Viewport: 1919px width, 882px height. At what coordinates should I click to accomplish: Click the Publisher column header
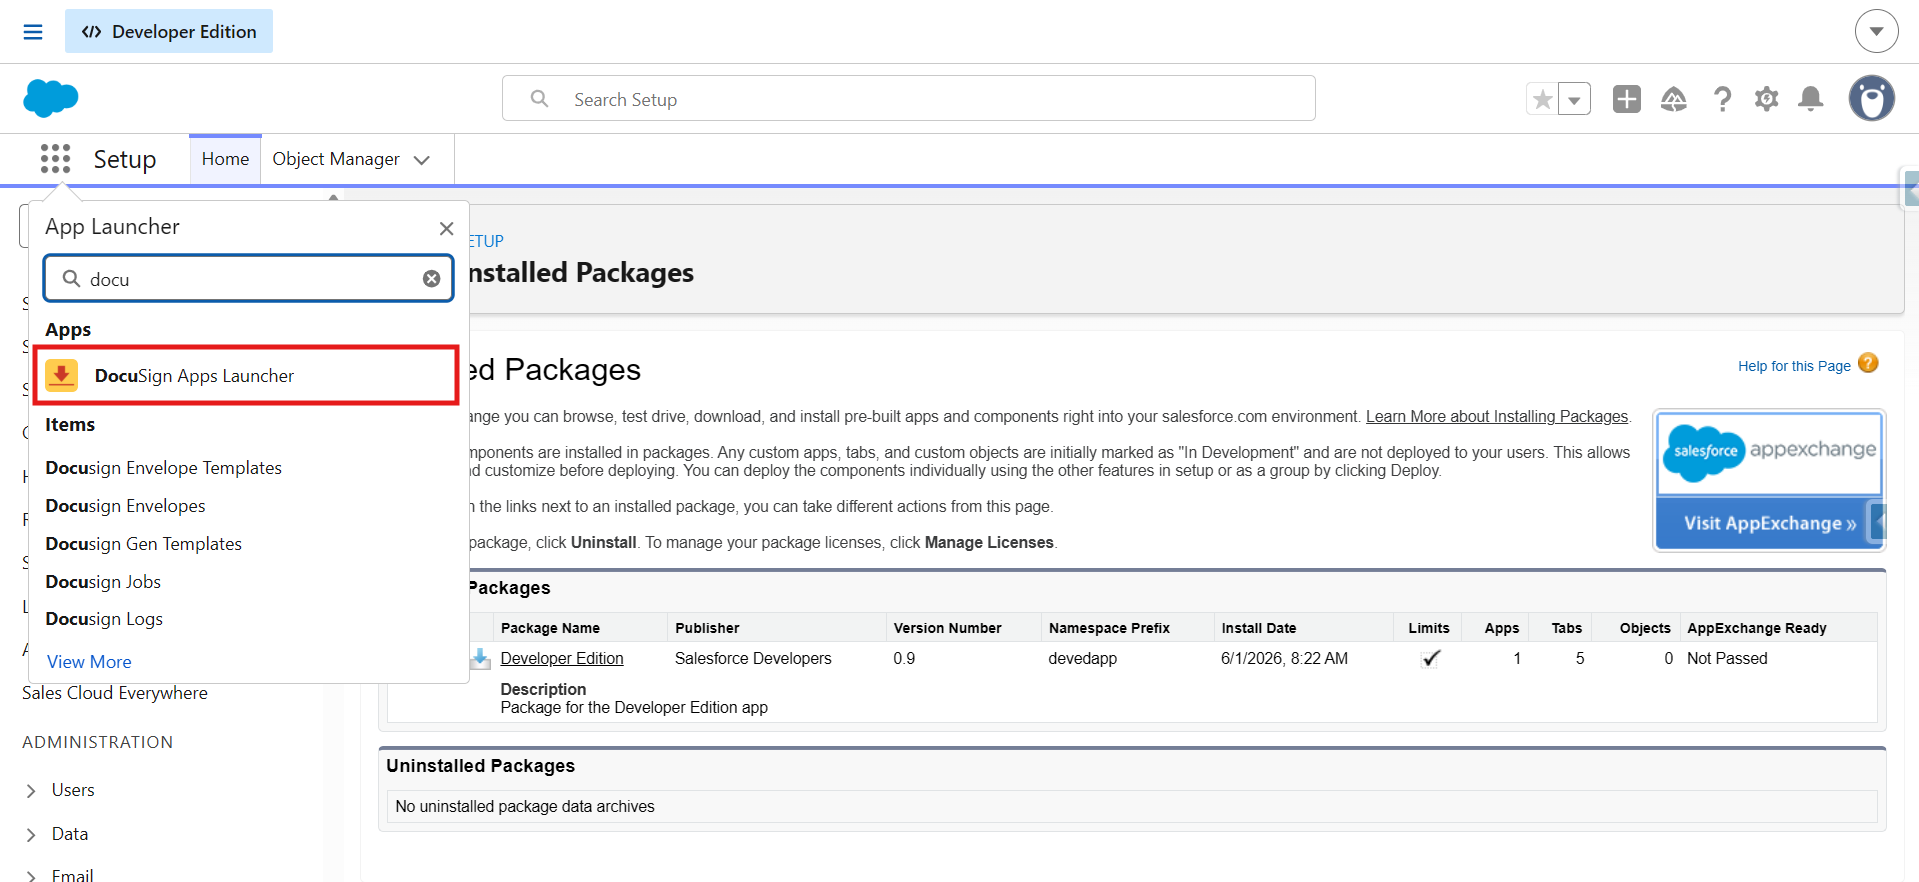click(x=707, y=628)
